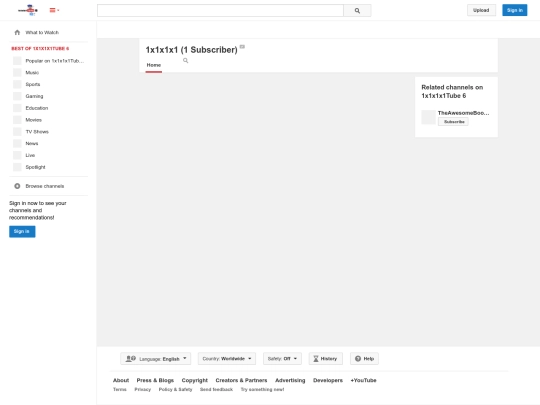Click the language people icon in footer

tap(131, 359)
